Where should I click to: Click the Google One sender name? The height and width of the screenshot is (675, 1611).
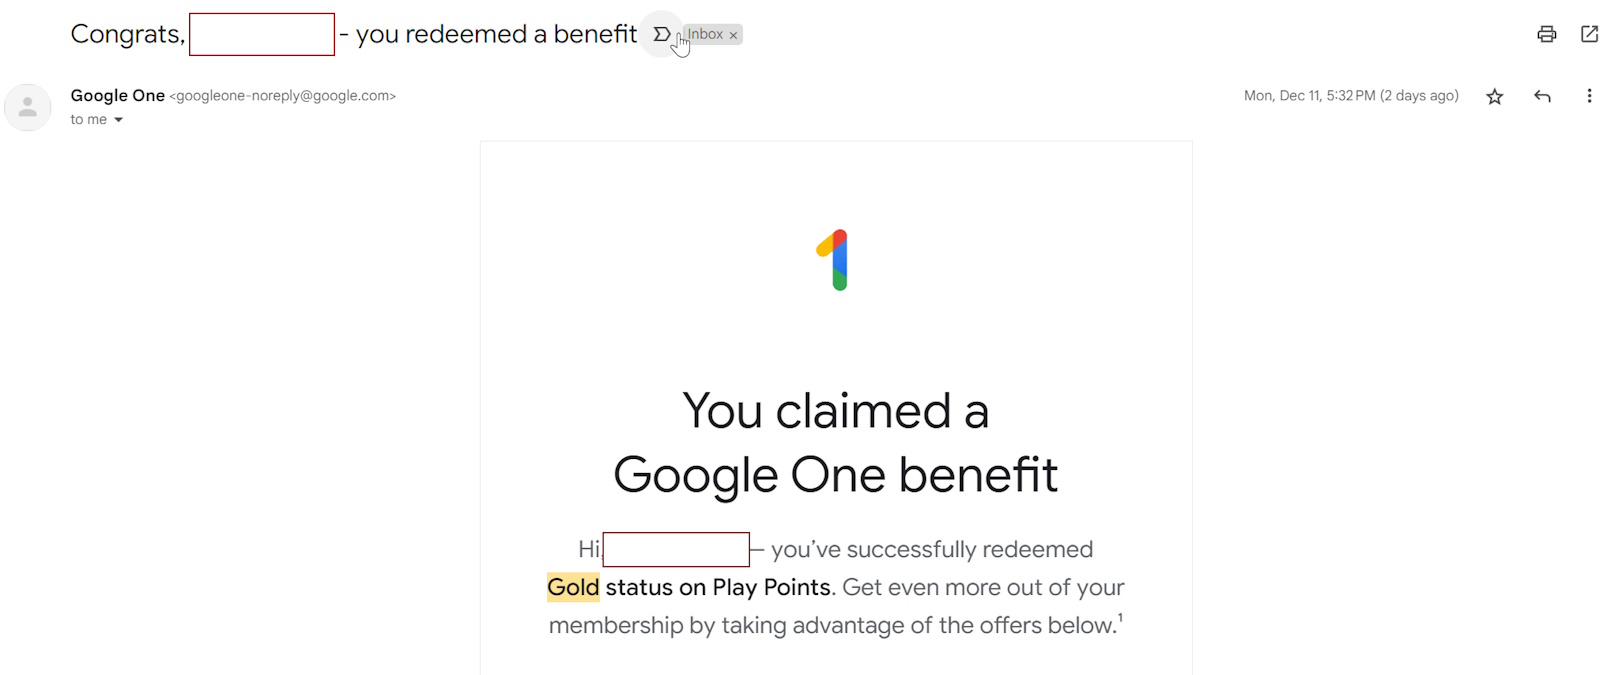click(117, 96)
